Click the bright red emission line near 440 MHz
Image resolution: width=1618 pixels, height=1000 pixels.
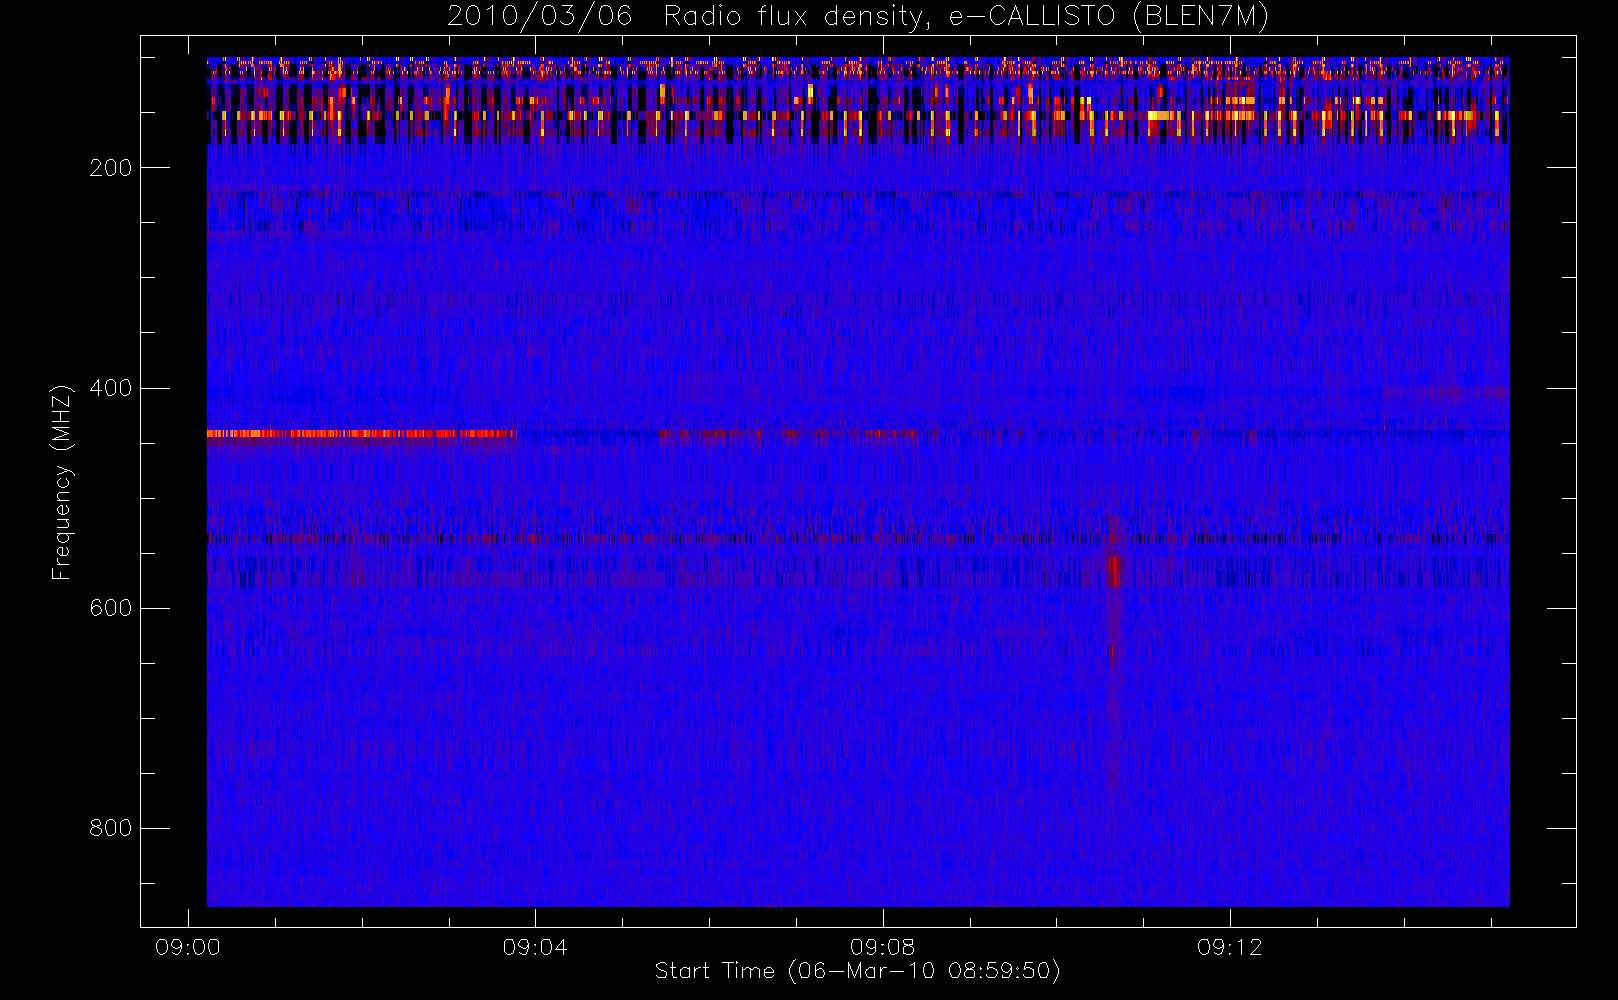click(x=362, y=434)
